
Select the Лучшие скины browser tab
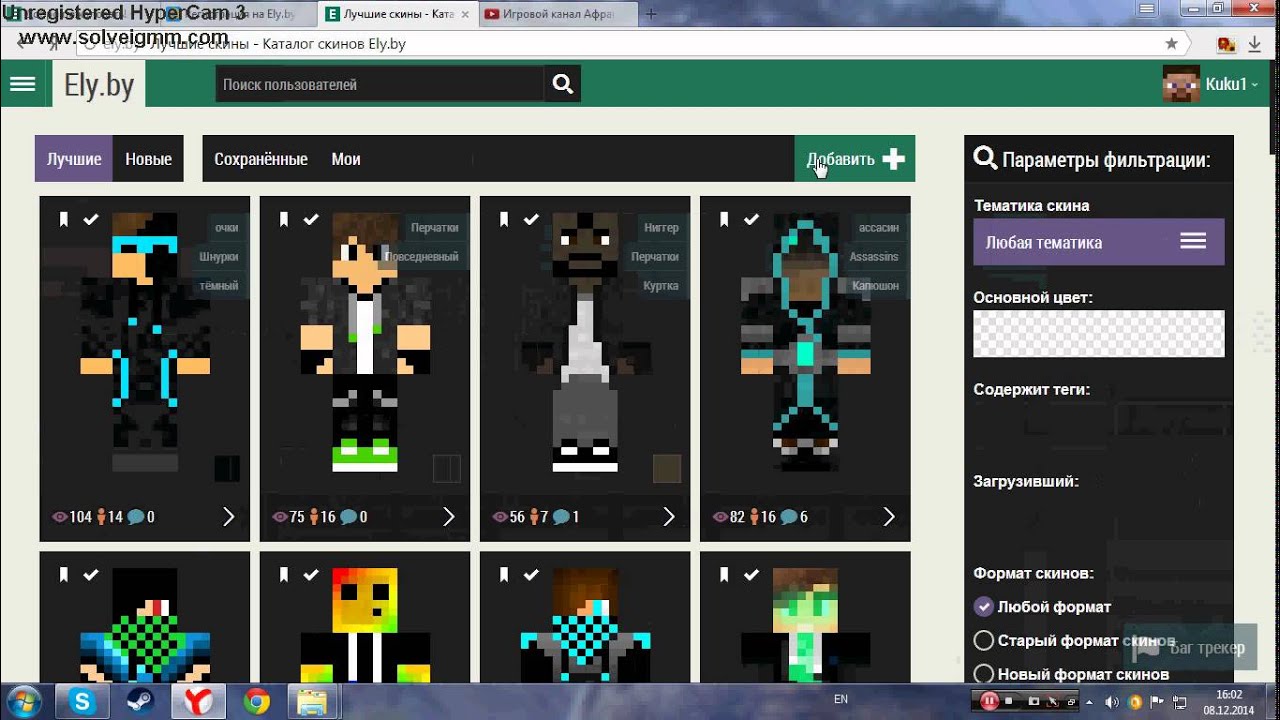(x=397, y=14)
